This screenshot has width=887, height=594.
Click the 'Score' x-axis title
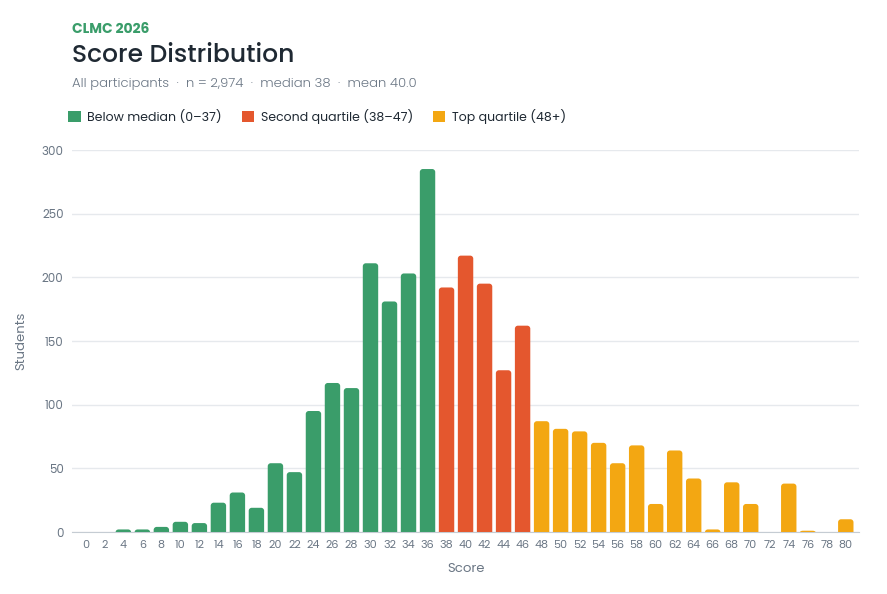466,567
